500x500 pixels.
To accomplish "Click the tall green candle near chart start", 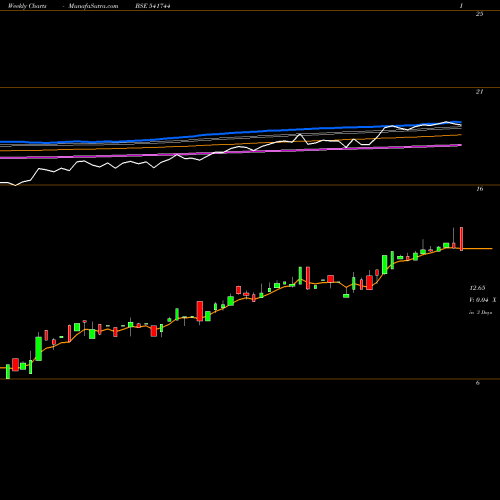I will pos(39,349).
